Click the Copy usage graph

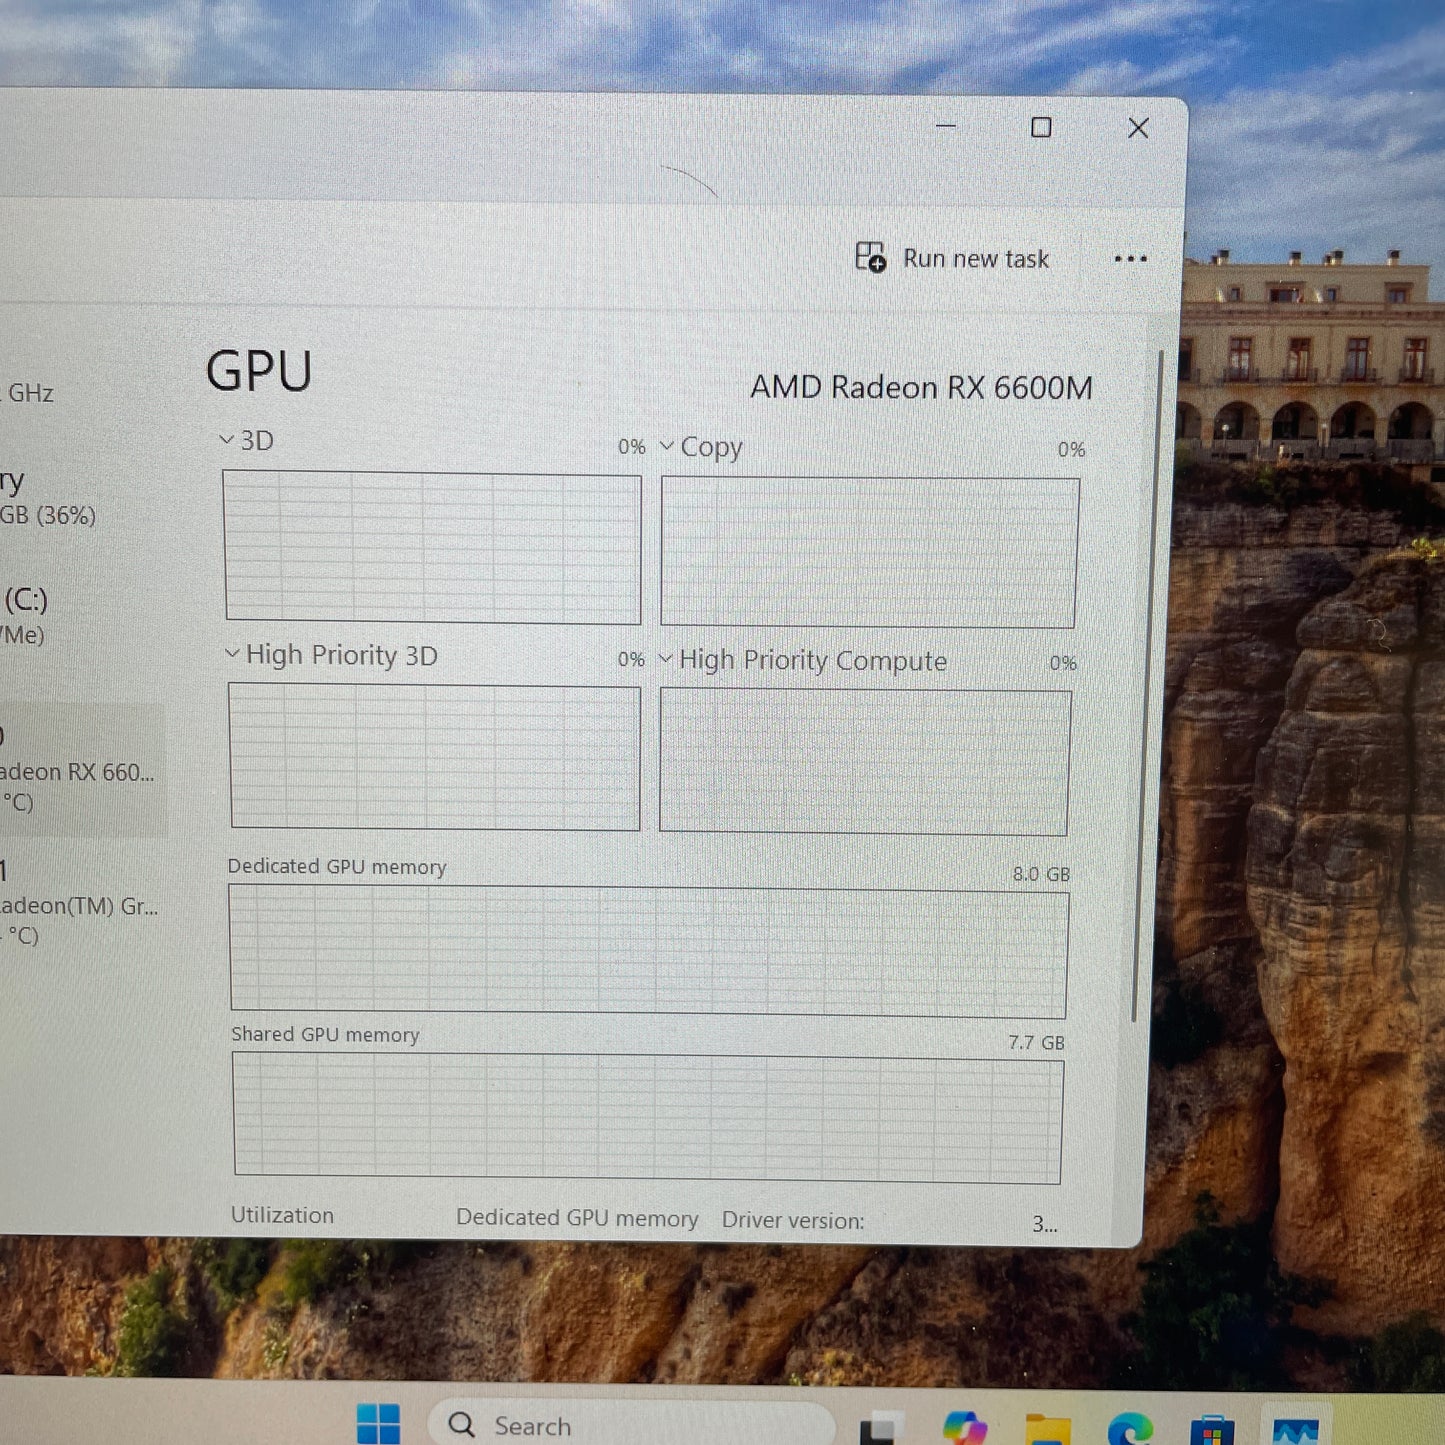869,552
